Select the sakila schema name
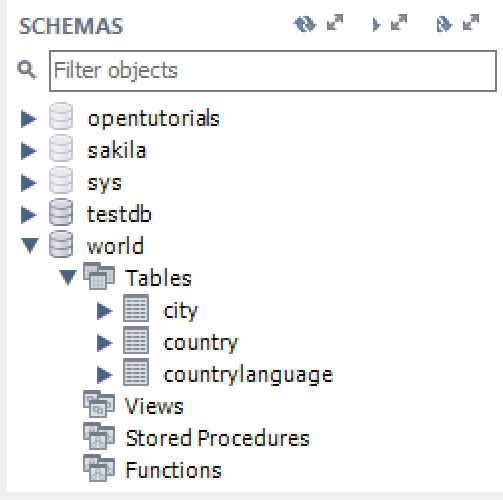This screenshot has height=500, width=503. pos(117,150)
